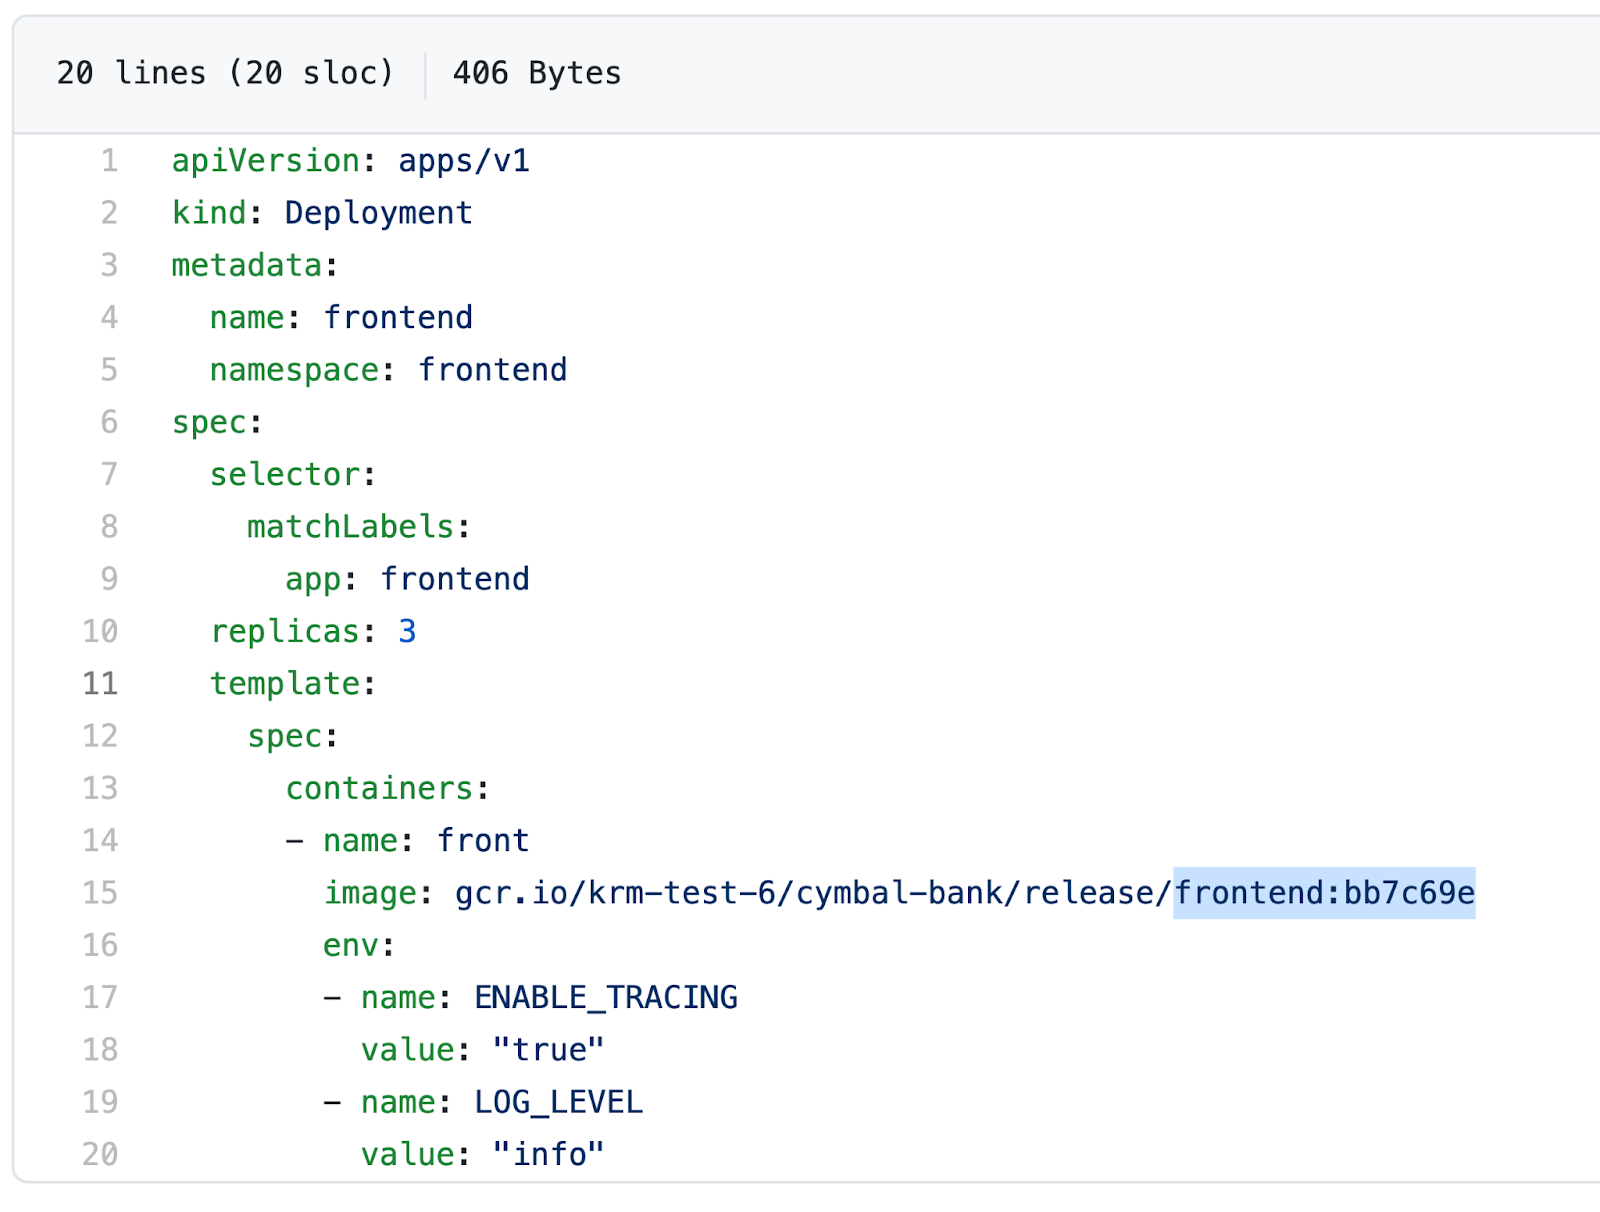Click the quoted value "true" on line 18

click(x=547, y=1049)
